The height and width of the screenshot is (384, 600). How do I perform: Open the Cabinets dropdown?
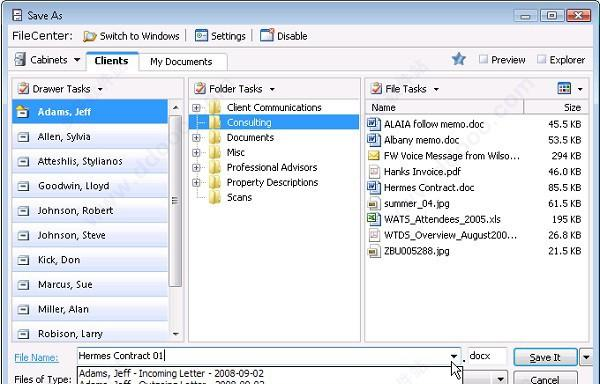pyautogui.click(x=77, y=60)
